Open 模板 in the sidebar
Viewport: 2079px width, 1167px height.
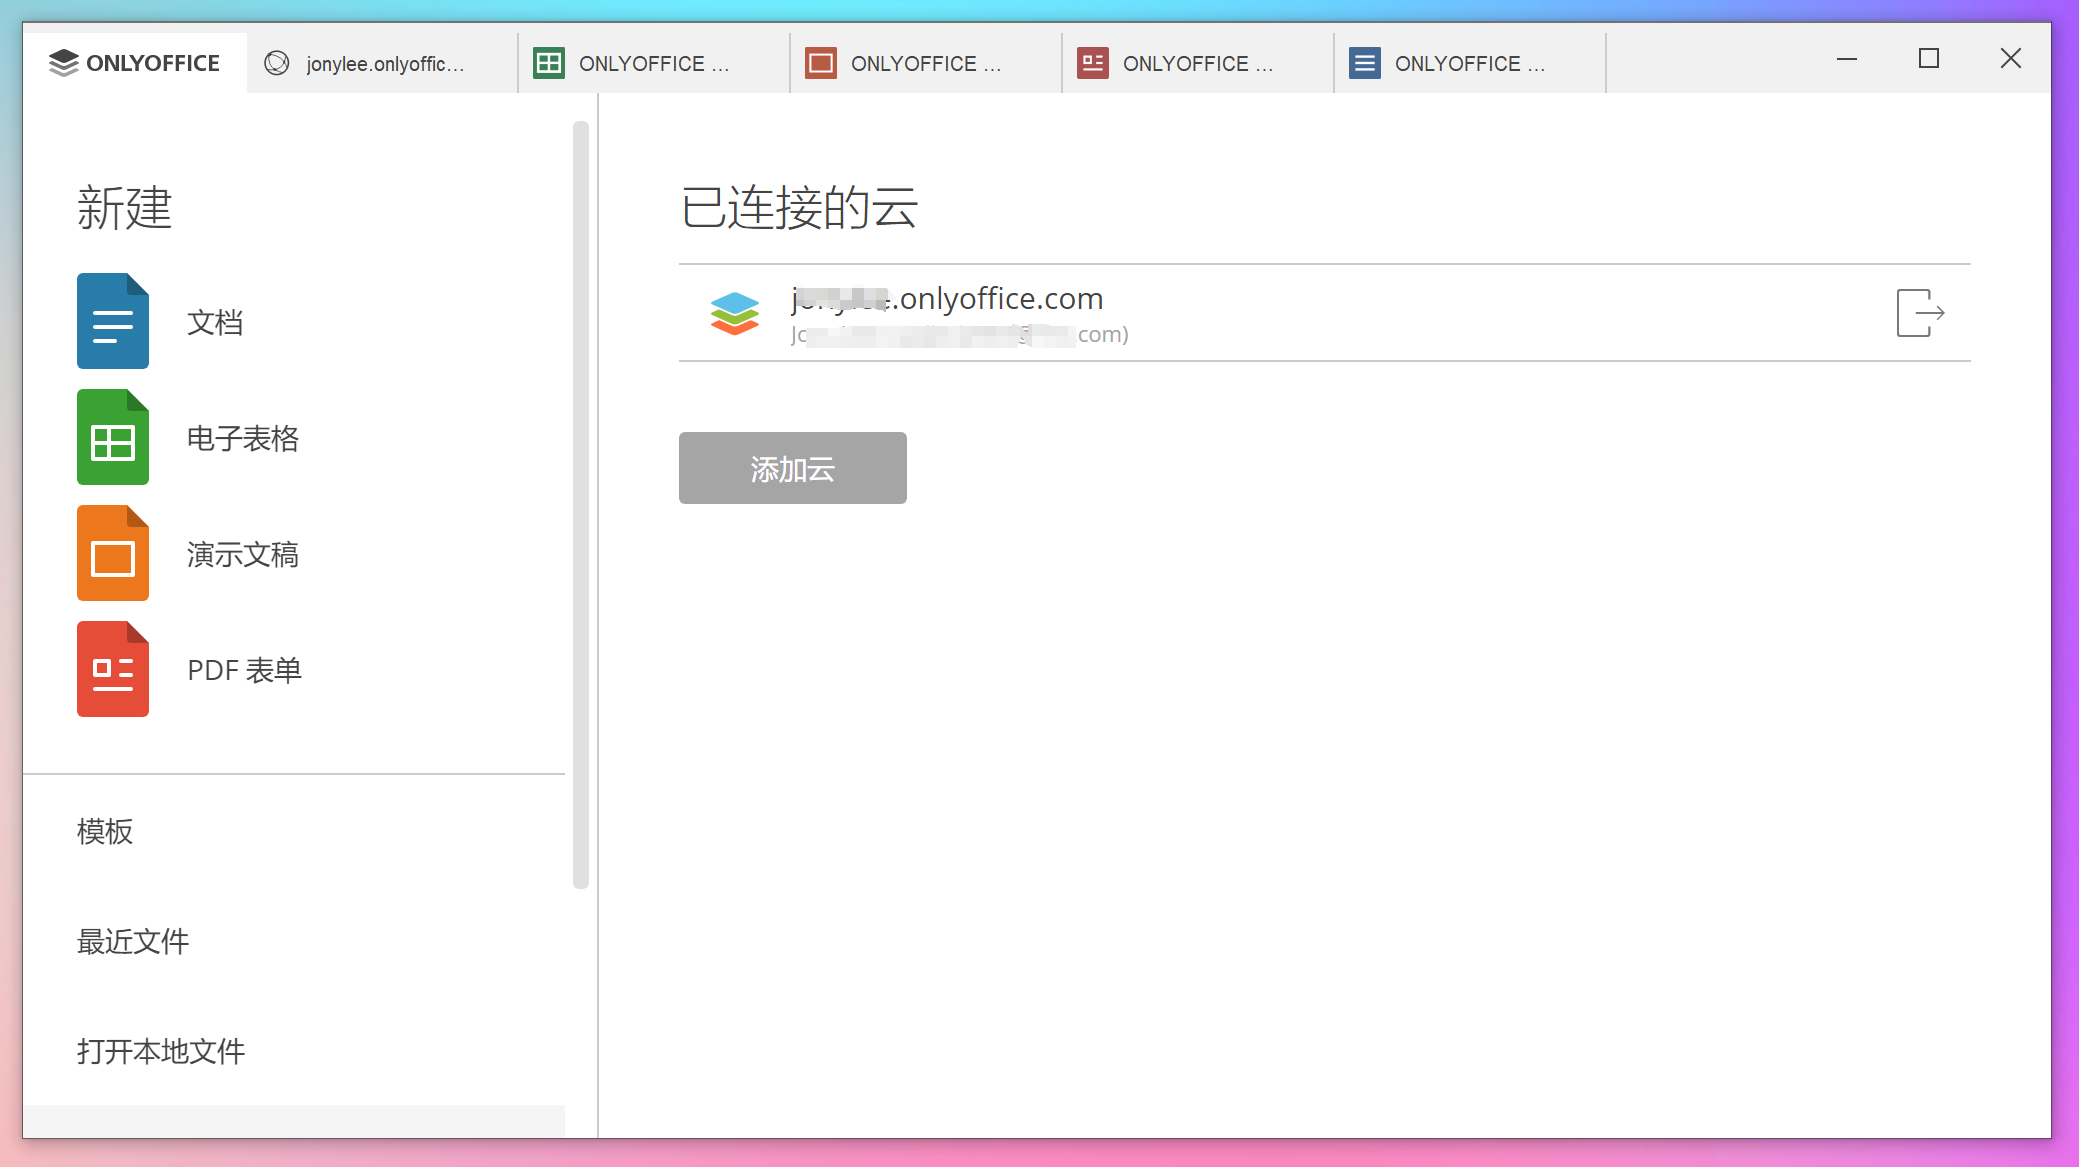point(105,831)
